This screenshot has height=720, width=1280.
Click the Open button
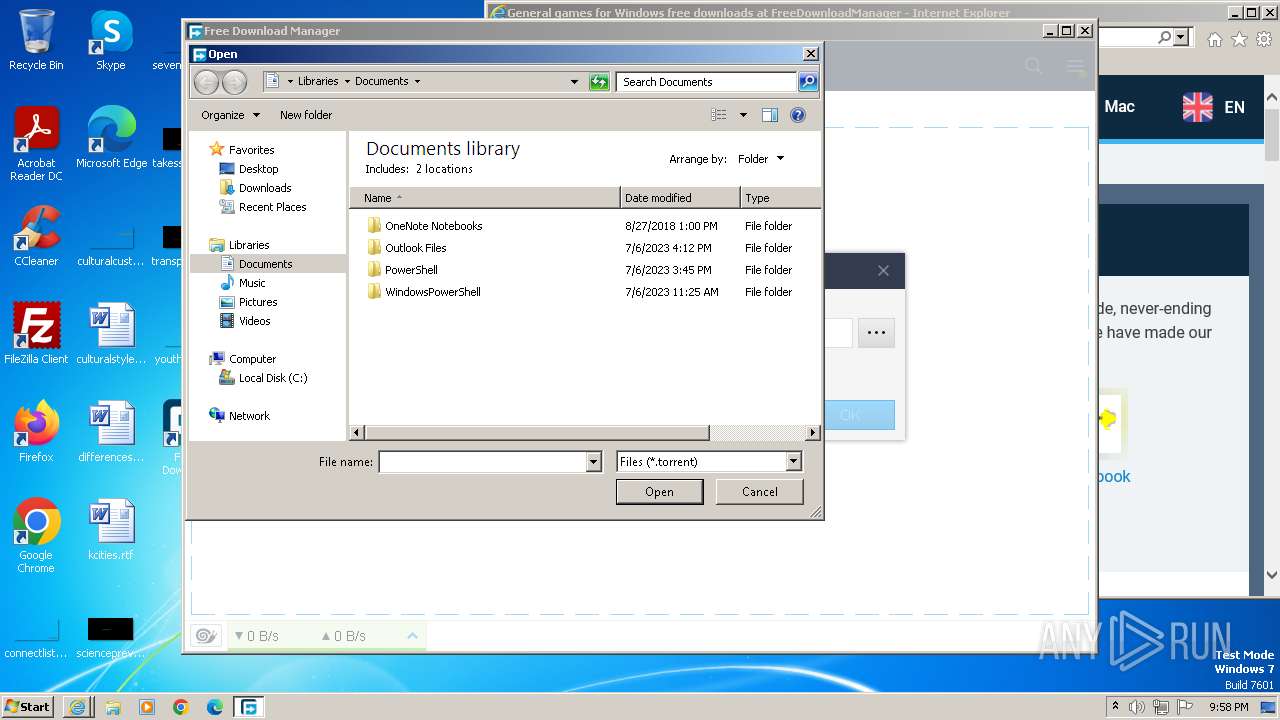coord(659,492)
